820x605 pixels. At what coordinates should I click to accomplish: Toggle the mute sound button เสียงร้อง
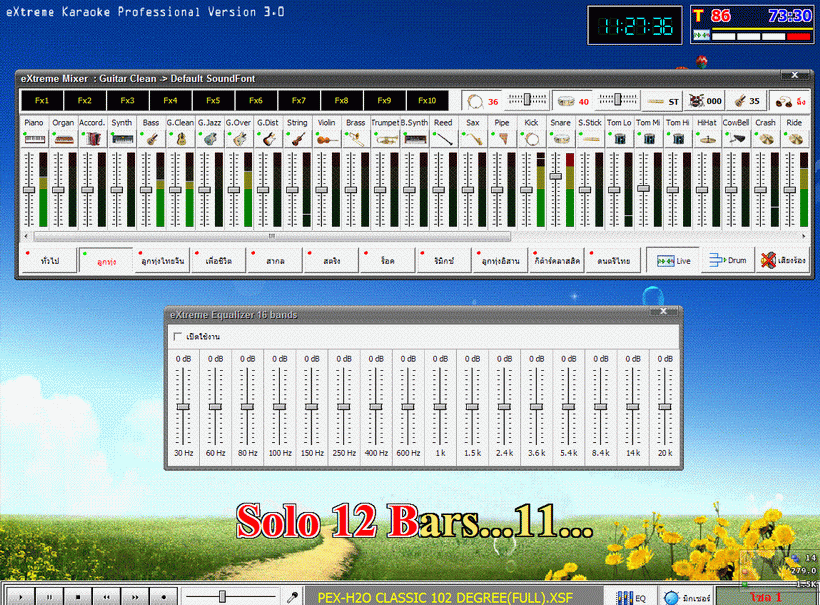pyautogui.click(x=783, y=260)
